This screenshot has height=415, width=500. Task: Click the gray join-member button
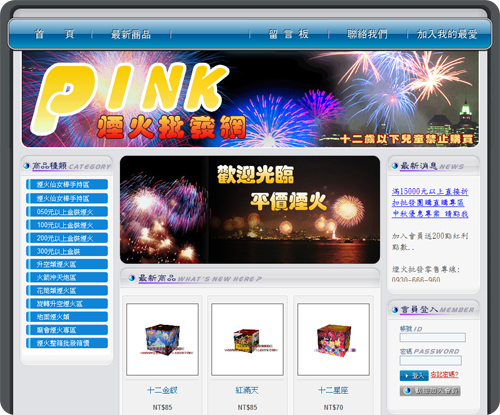tap(430, 391)
